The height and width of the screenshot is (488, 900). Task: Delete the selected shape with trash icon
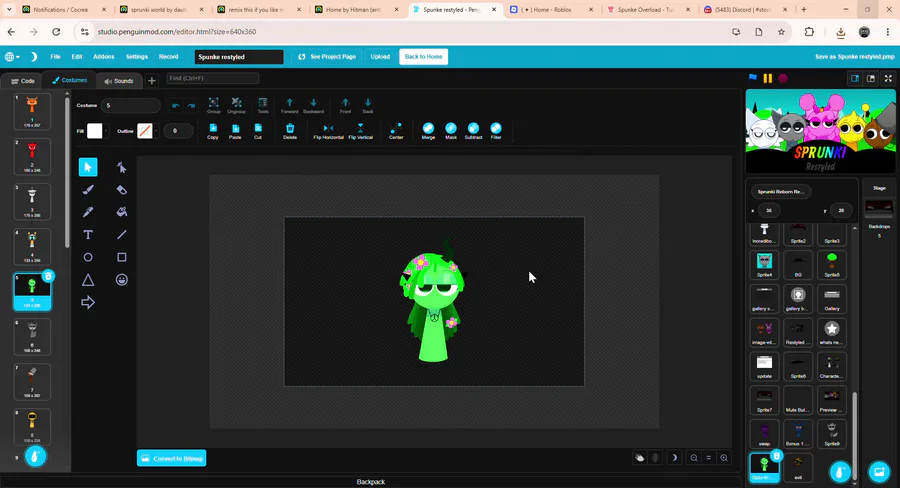[290, 131]
